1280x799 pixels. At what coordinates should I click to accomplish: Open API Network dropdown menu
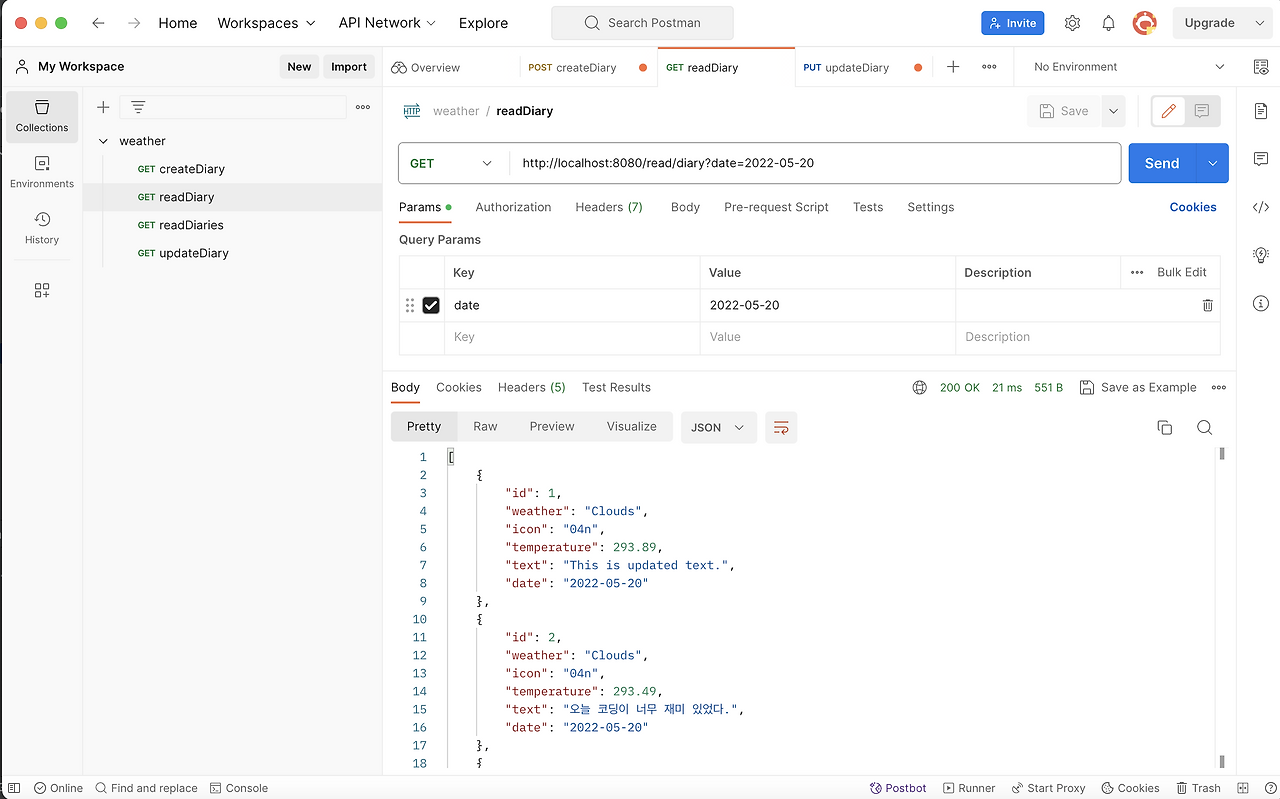pos(387,23)
